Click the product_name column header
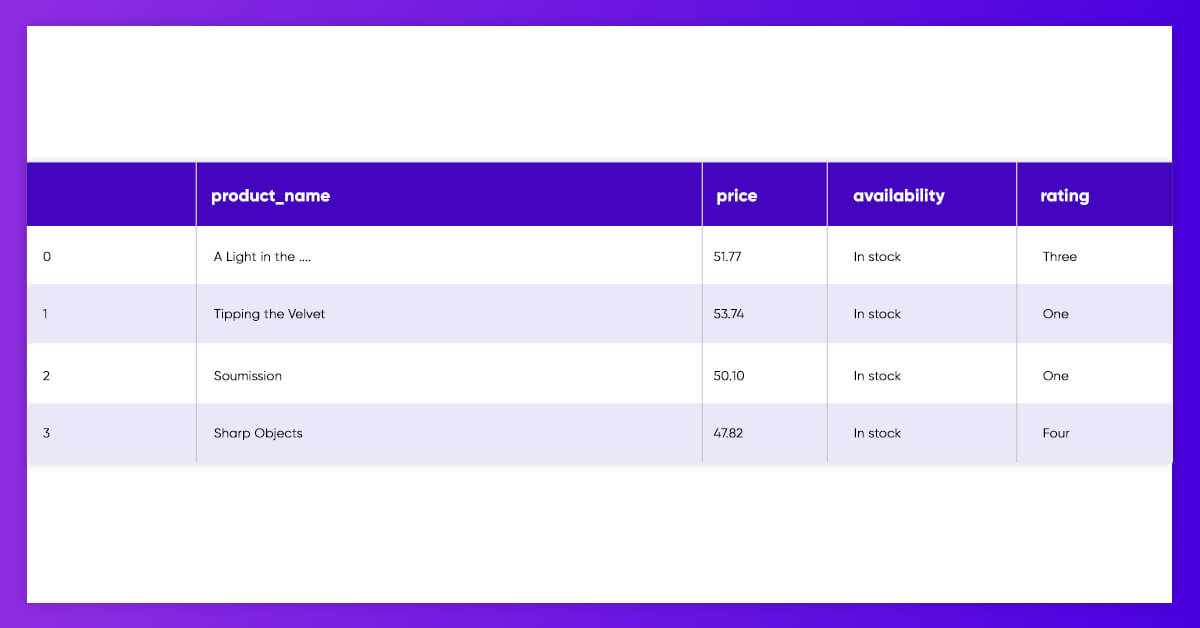 pyautogui.click(x=449, y=195)
